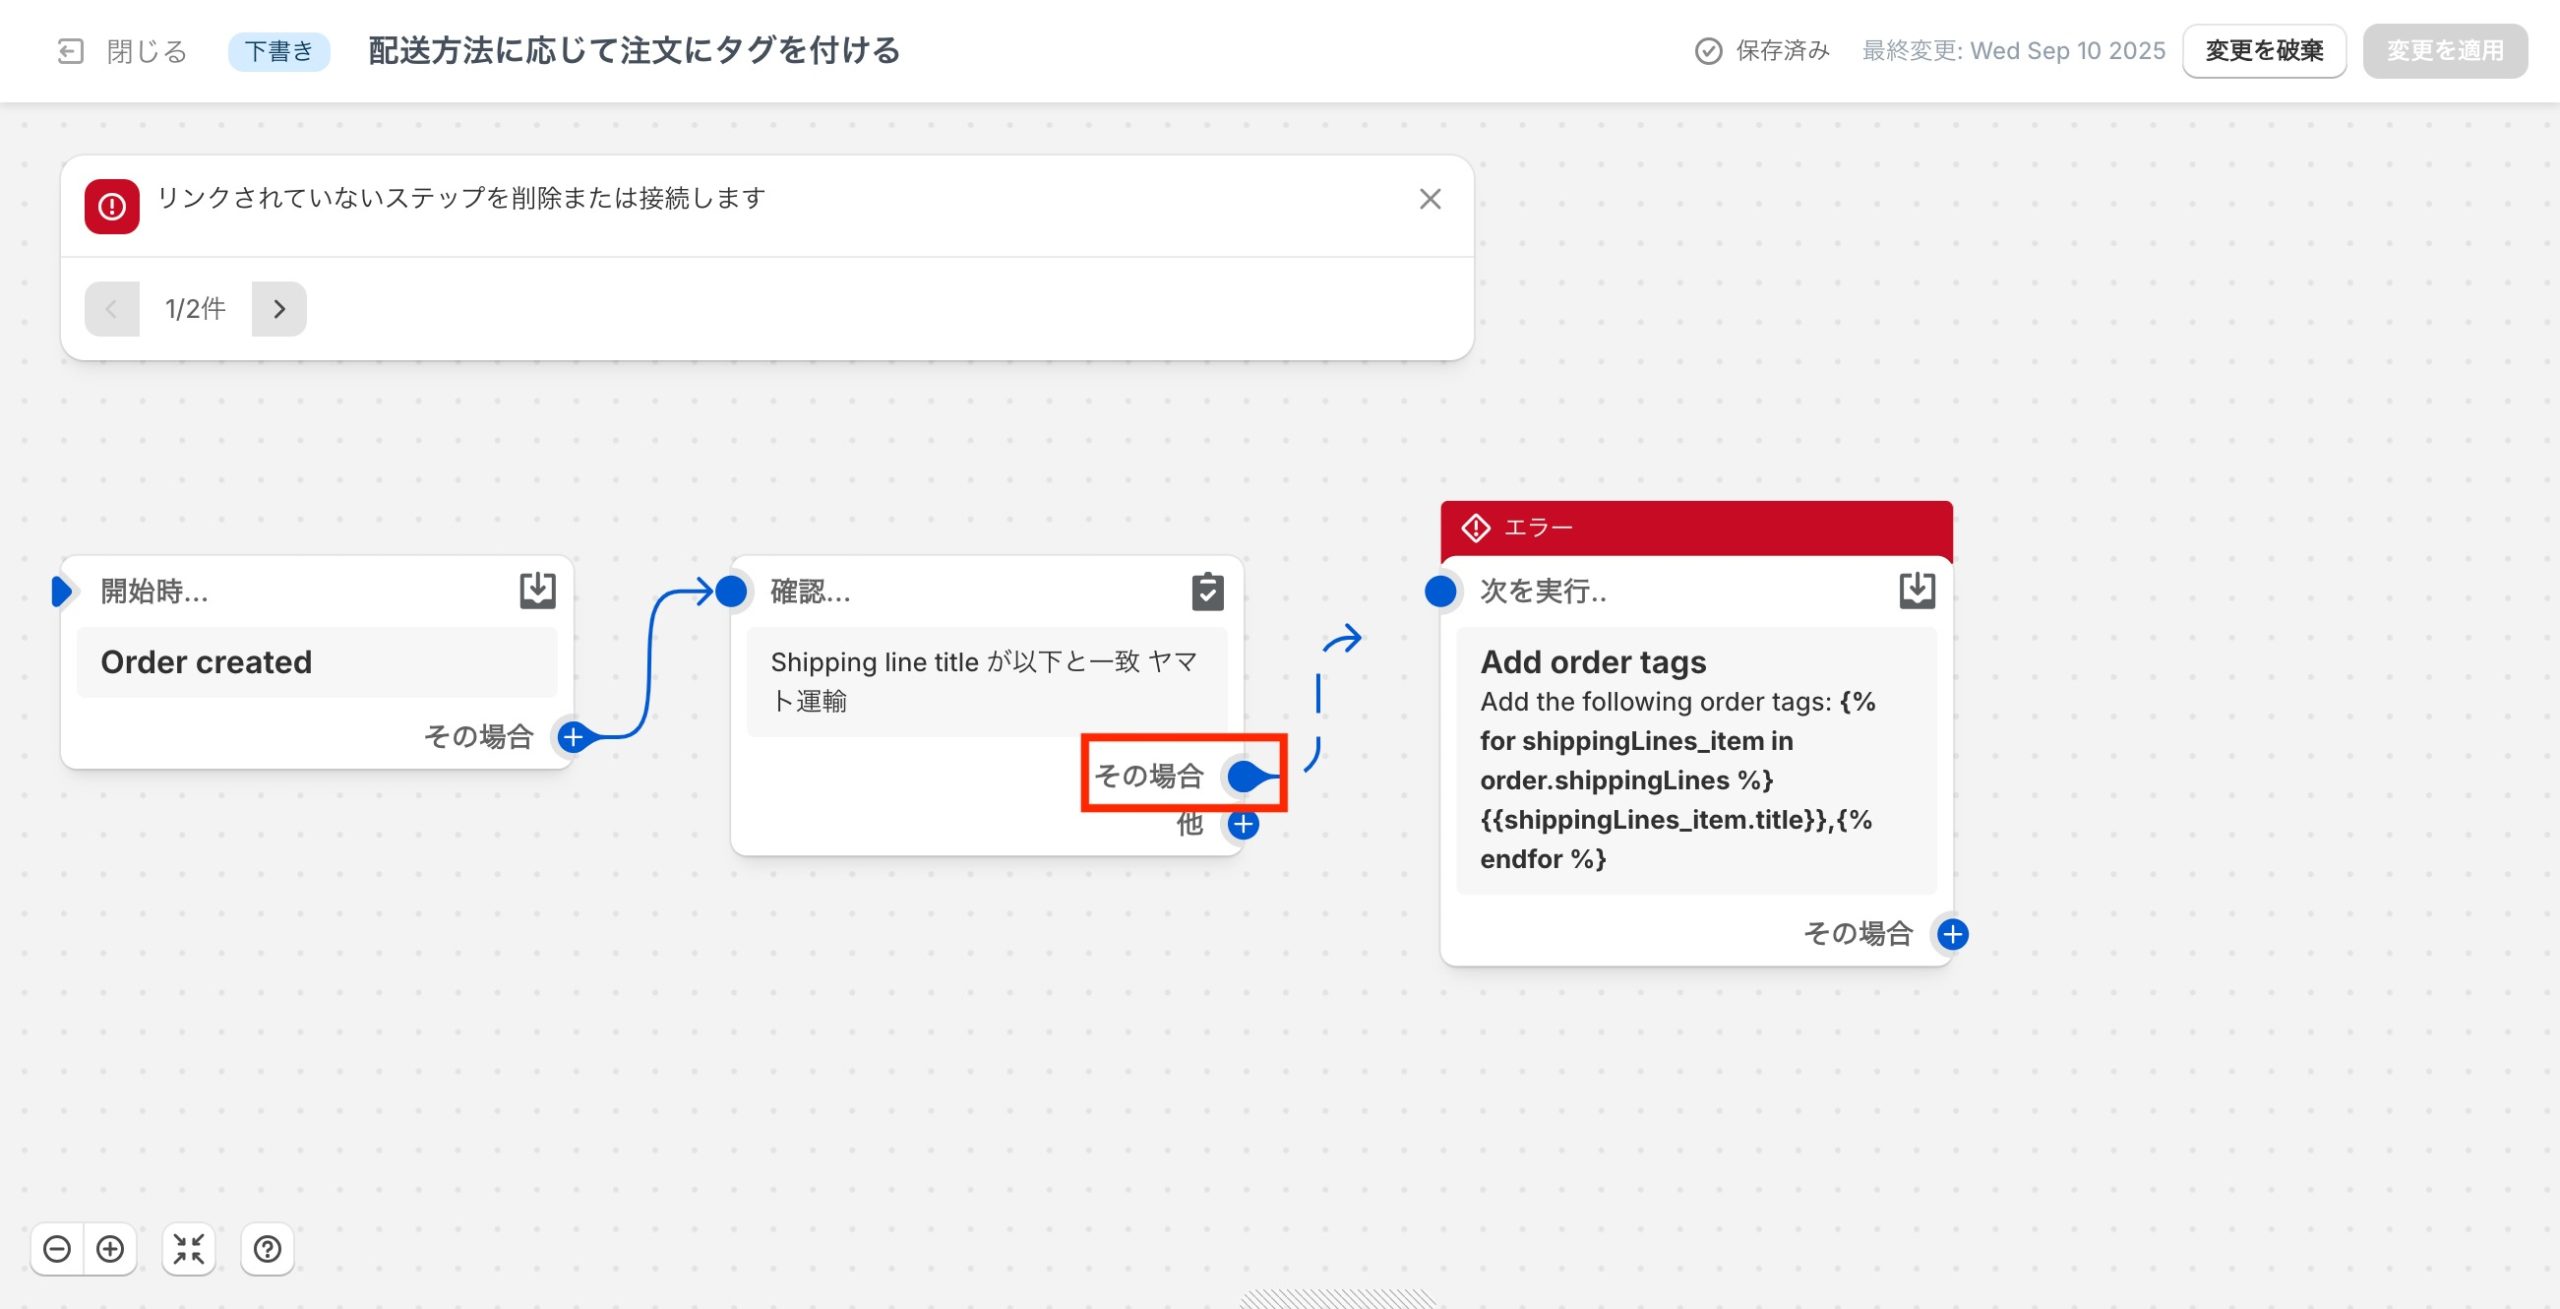Click the input connector of Add order tags

[1440, 591]
